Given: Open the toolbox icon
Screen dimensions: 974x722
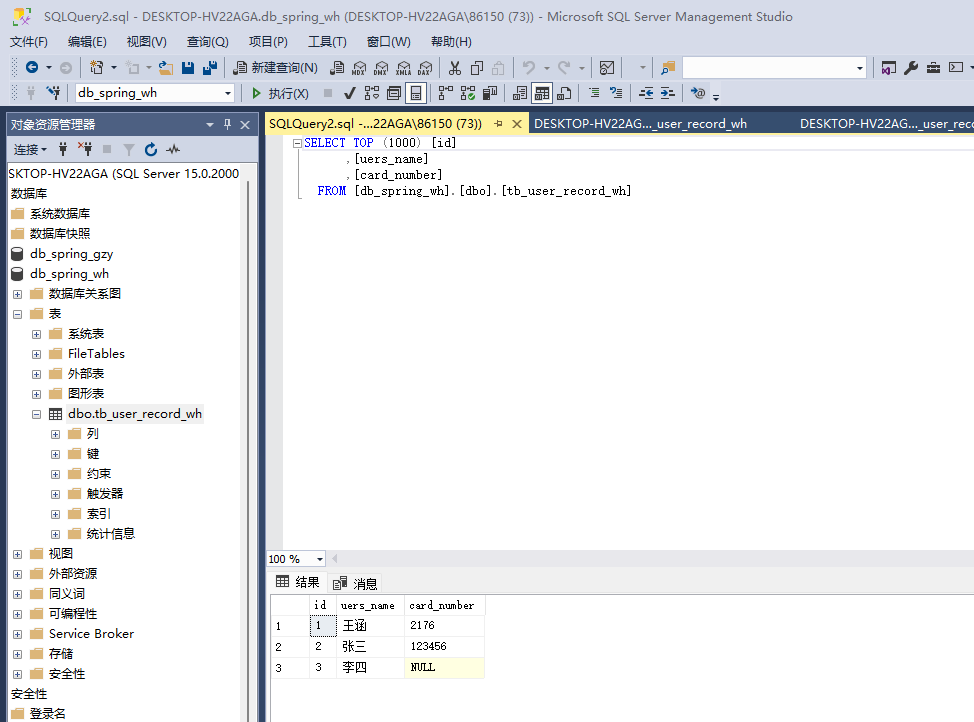Looking at the screenshot, I should (x=933, y=67).
